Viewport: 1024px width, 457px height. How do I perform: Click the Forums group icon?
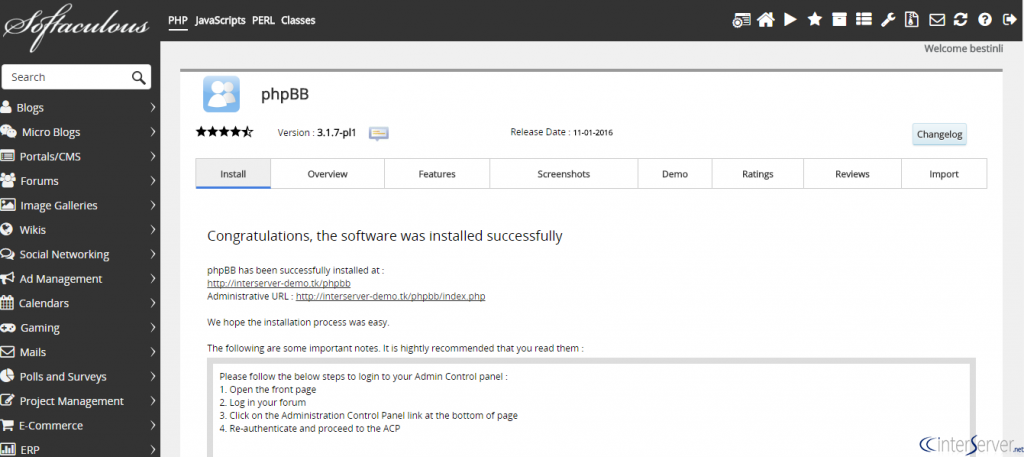coord(8,180)
